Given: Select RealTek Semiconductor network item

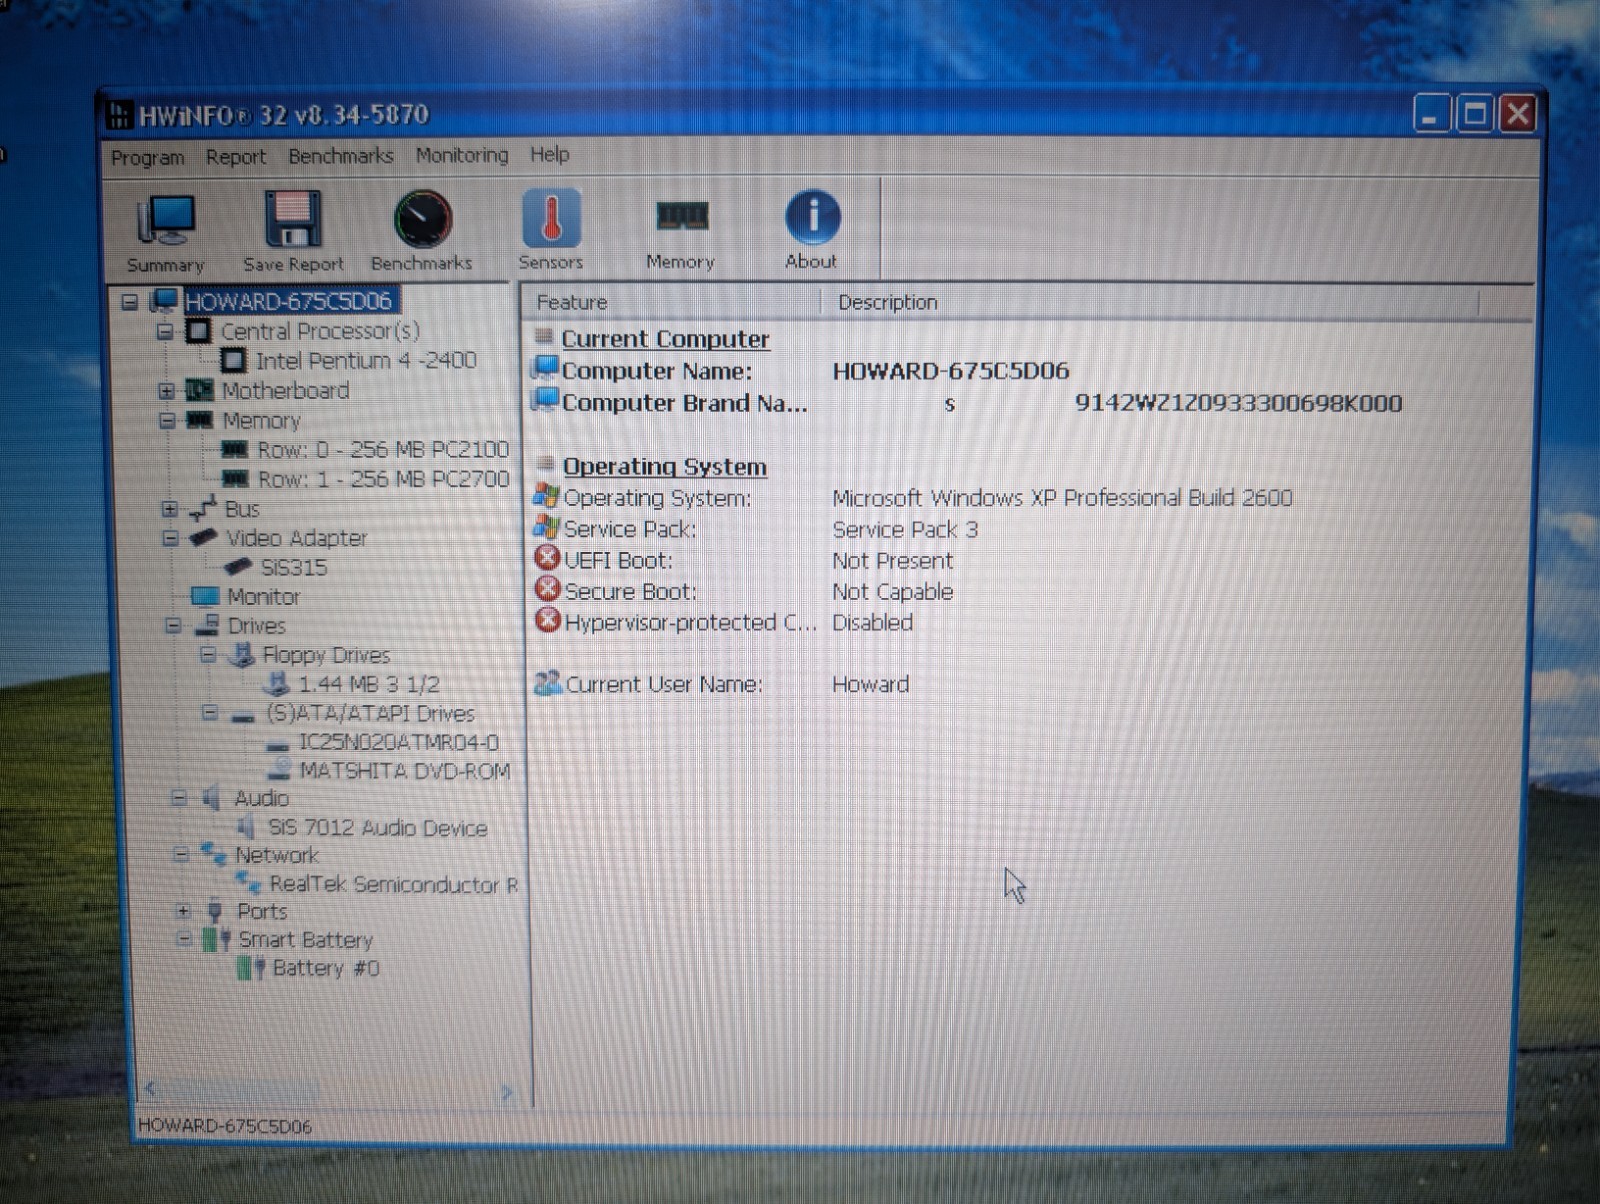Looking at the screenshot, I should coord(394,884).
